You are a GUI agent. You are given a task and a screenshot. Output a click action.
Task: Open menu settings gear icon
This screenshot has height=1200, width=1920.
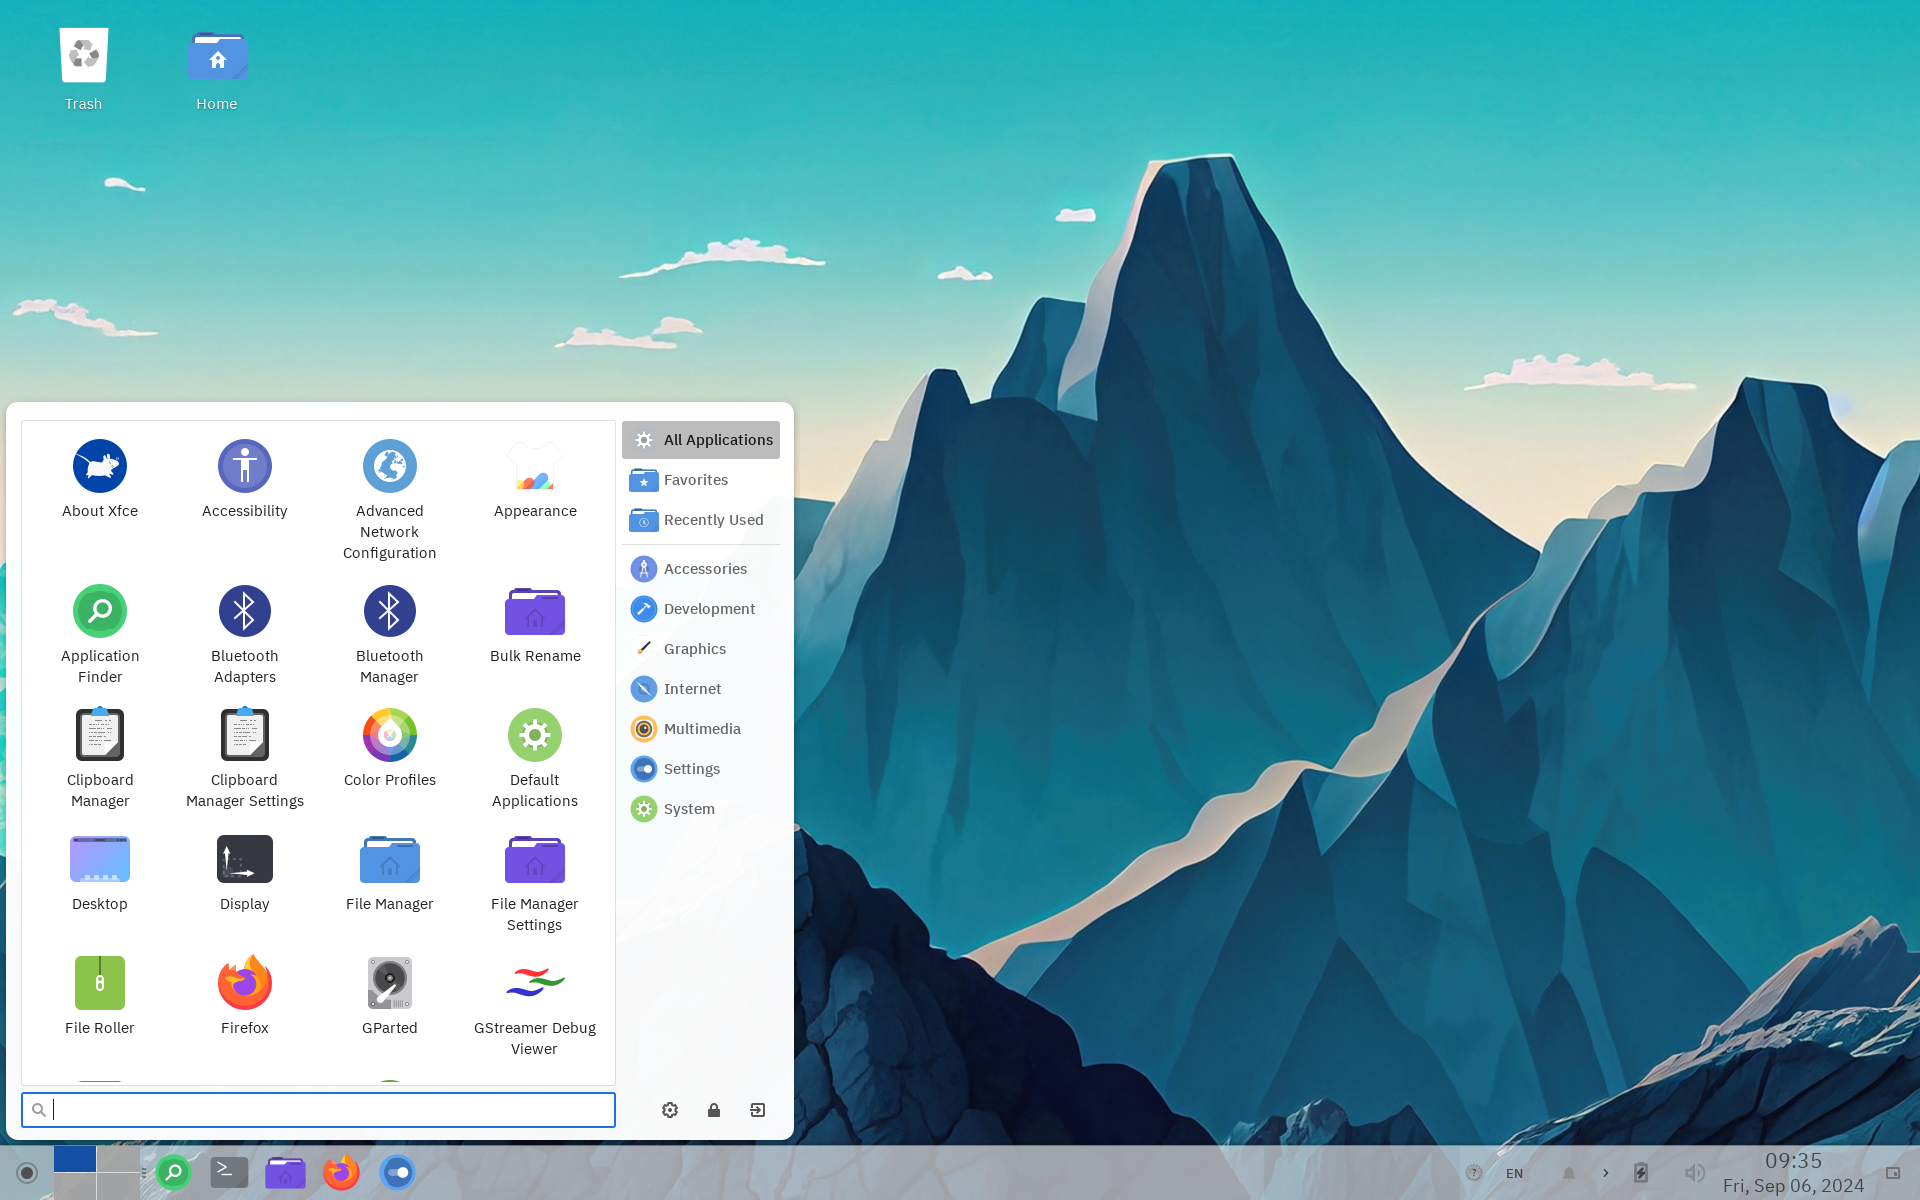pyautogui.click(x=670, y=1110)
